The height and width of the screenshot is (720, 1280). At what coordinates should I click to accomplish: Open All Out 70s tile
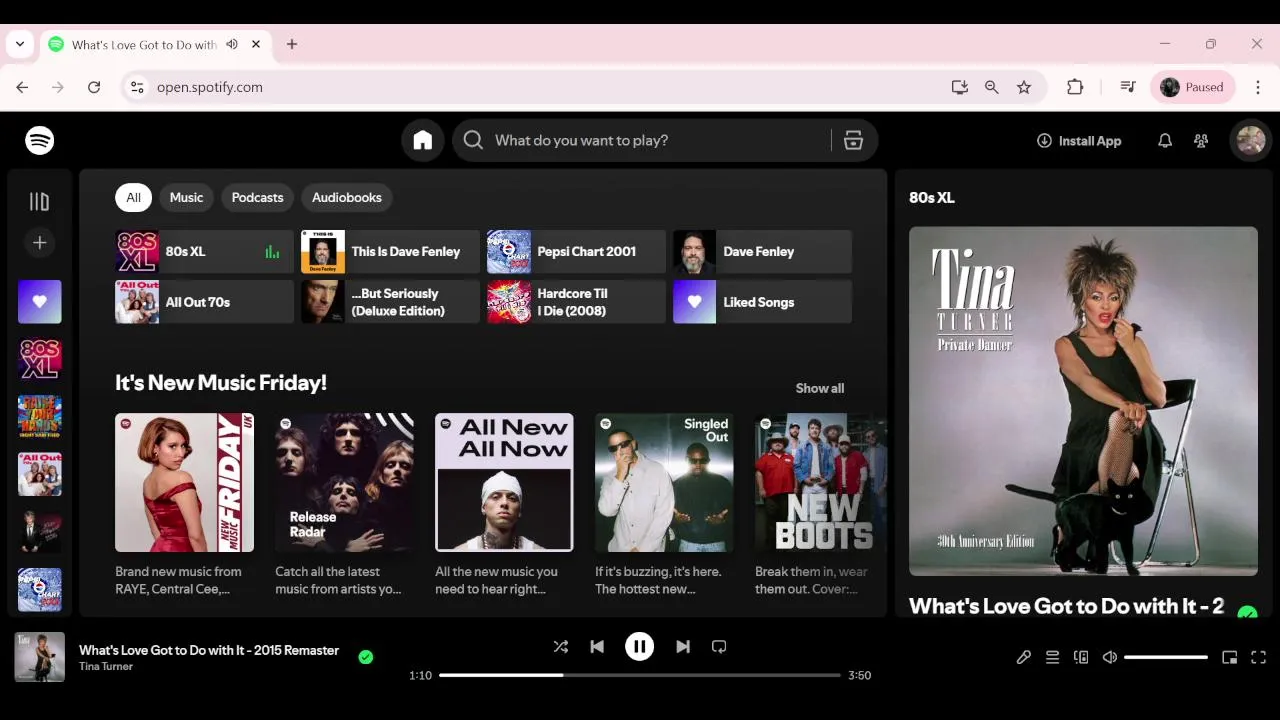click(204, 302)
